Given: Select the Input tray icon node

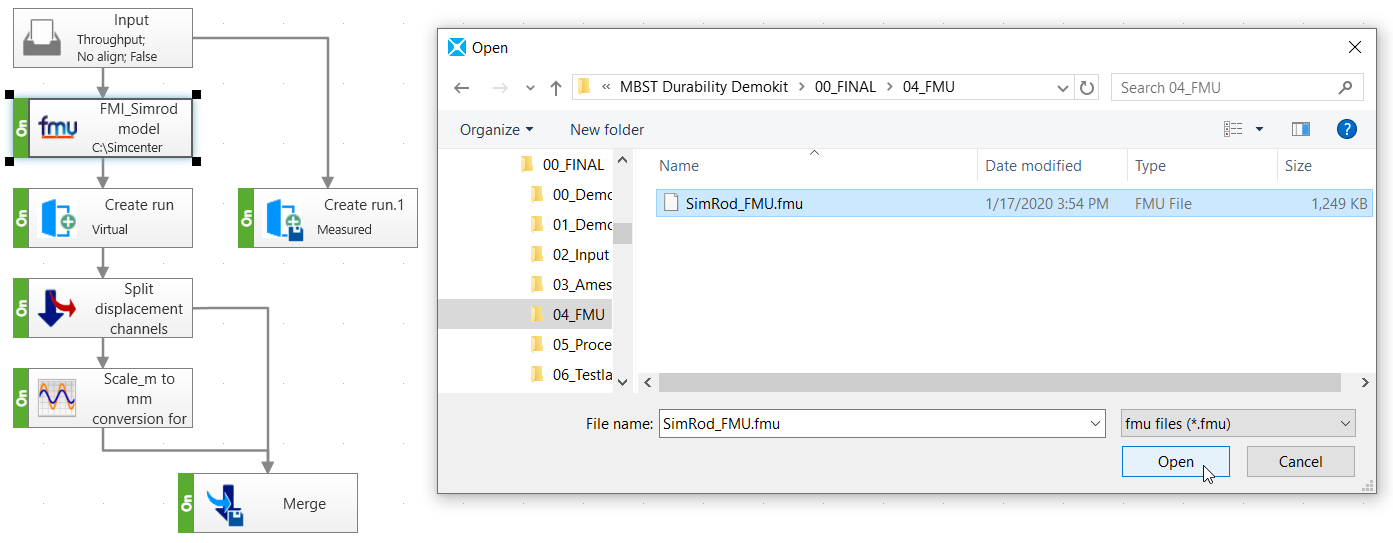Looking at the screenshot, I should (x=46, y=37).
